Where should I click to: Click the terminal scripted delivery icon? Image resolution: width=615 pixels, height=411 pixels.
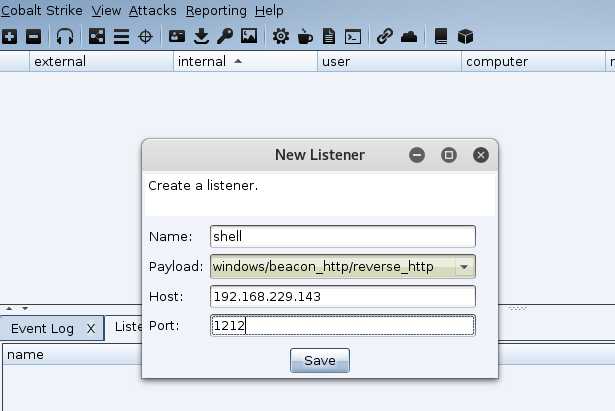click(x=353, y=37)
